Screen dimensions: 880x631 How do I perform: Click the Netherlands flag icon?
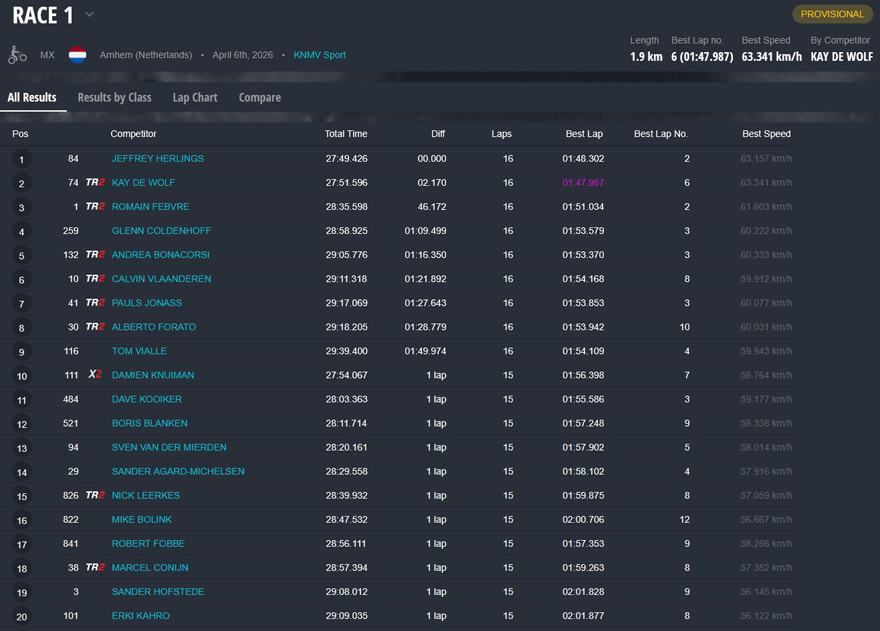click(x=77, y=55)
